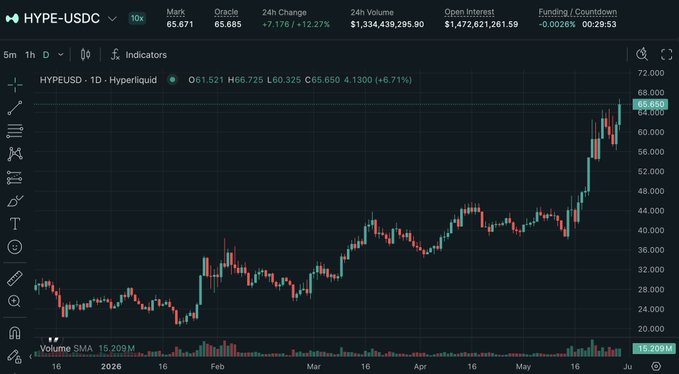Click the Funding / Countdown label

[578, 12]
